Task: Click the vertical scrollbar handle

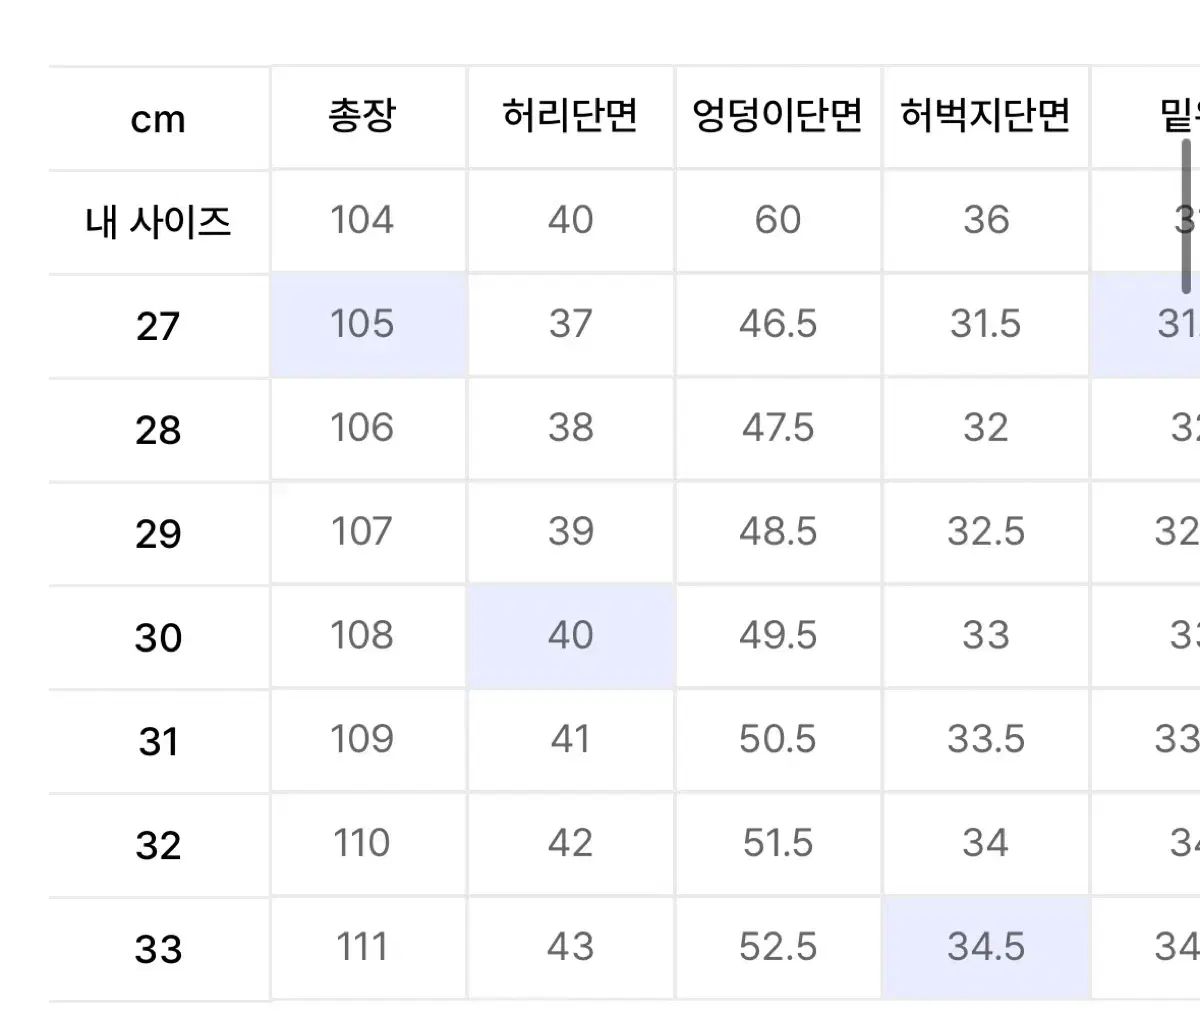Action: point(1187,216)
